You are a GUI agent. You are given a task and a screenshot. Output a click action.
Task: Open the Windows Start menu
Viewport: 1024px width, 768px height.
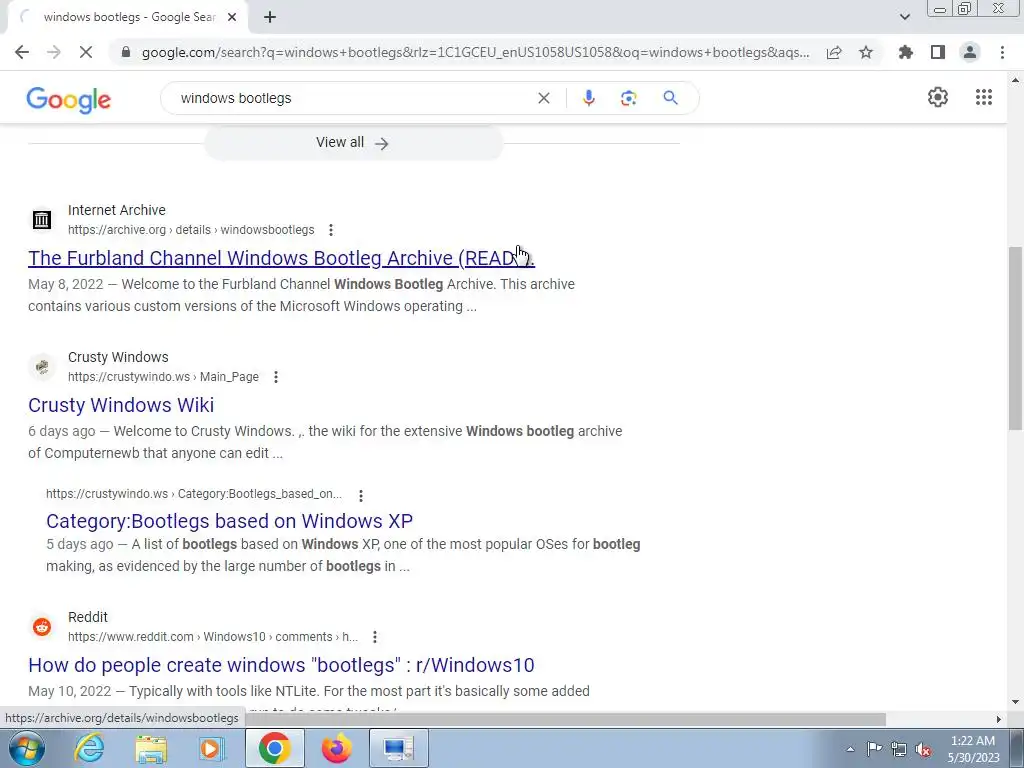[26, 748]
